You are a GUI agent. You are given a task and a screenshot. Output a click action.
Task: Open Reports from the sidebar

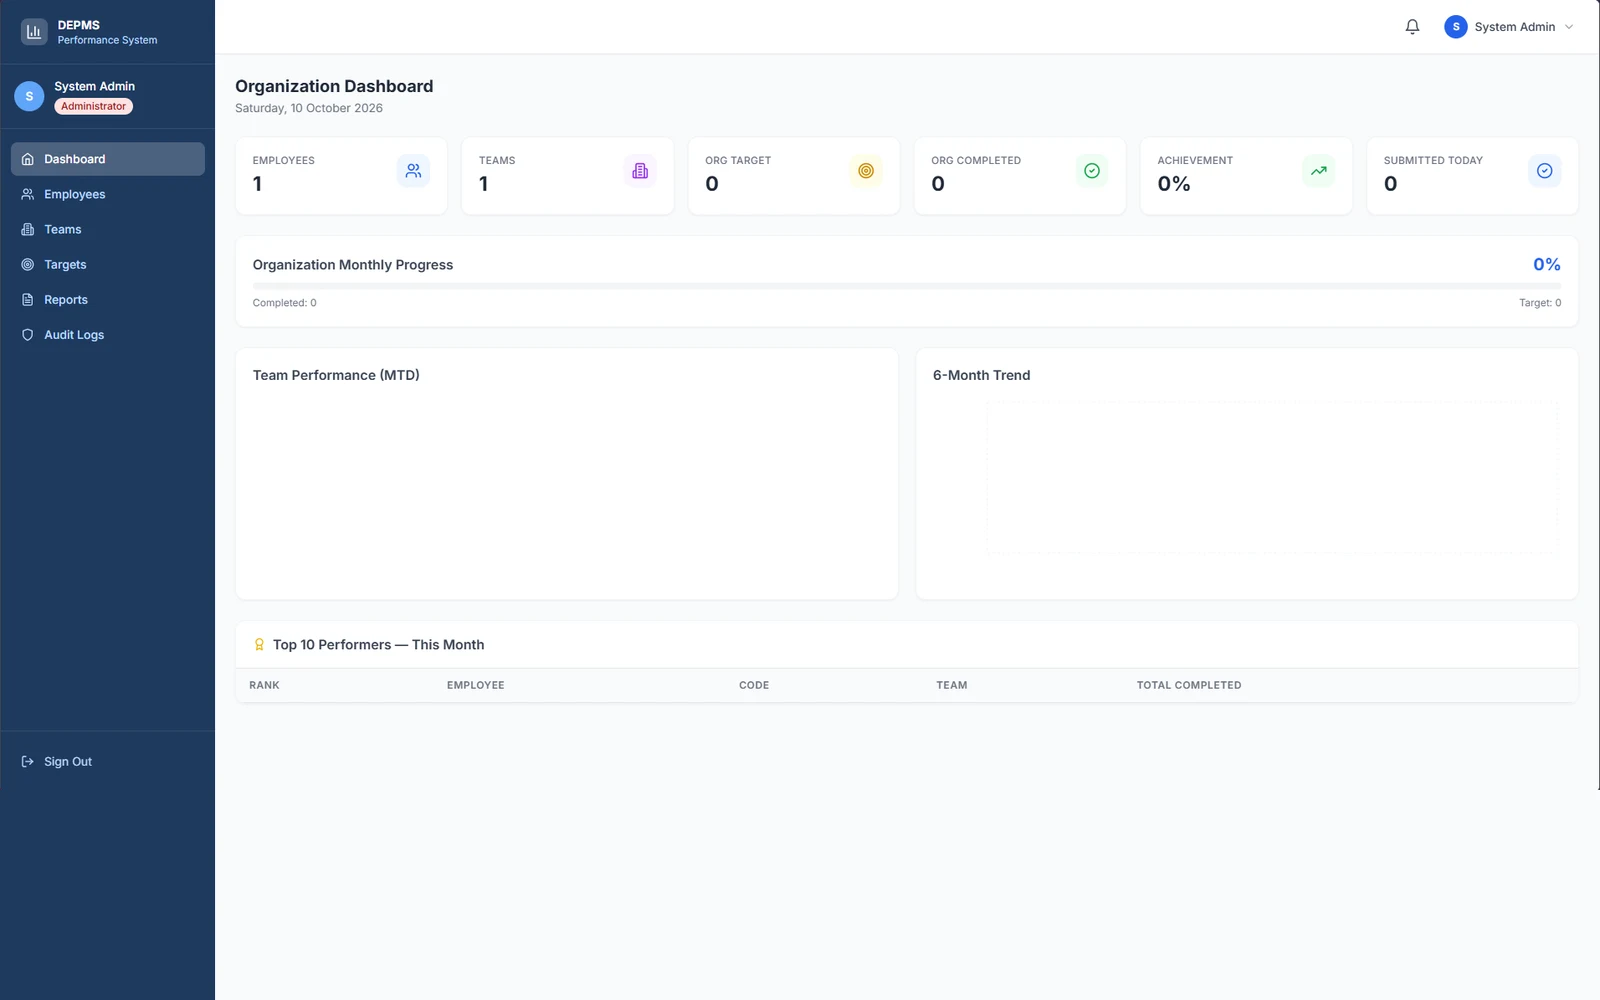click(108, 300)
